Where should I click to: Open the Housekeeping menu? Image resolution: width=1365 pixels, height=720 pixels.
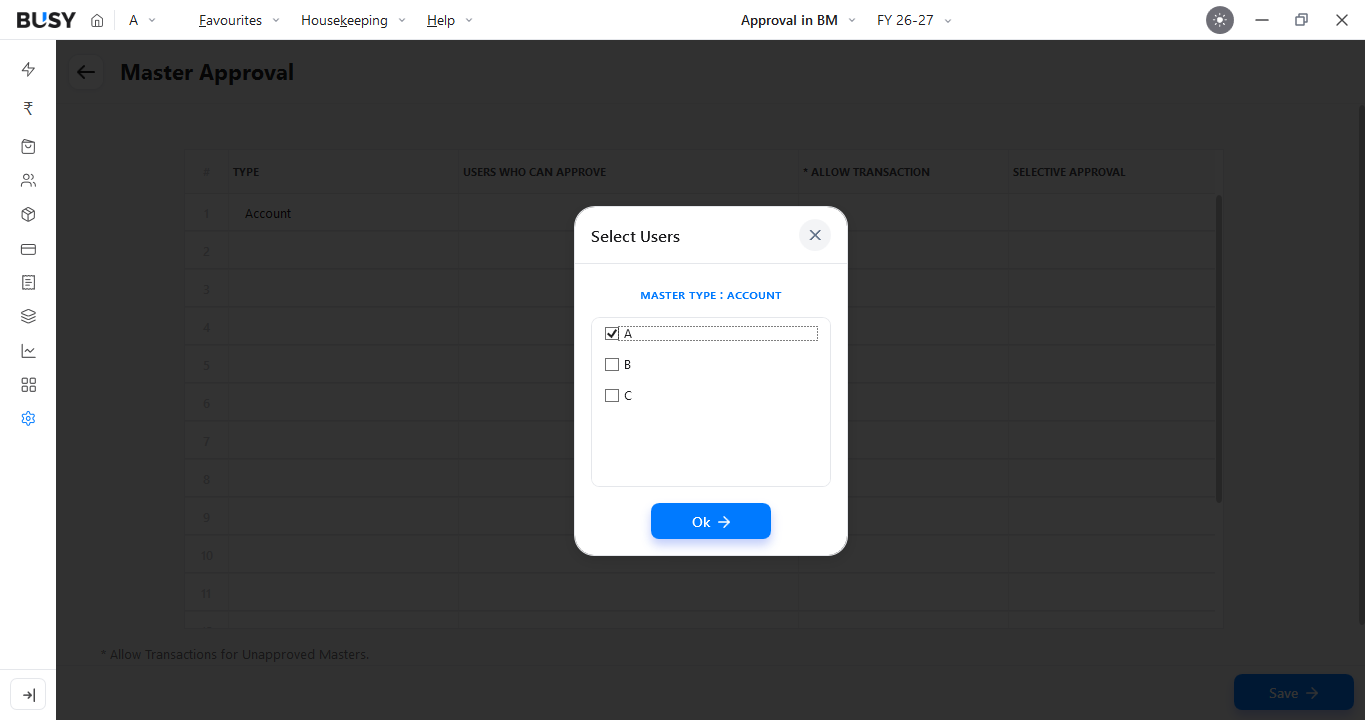point(353,20)
